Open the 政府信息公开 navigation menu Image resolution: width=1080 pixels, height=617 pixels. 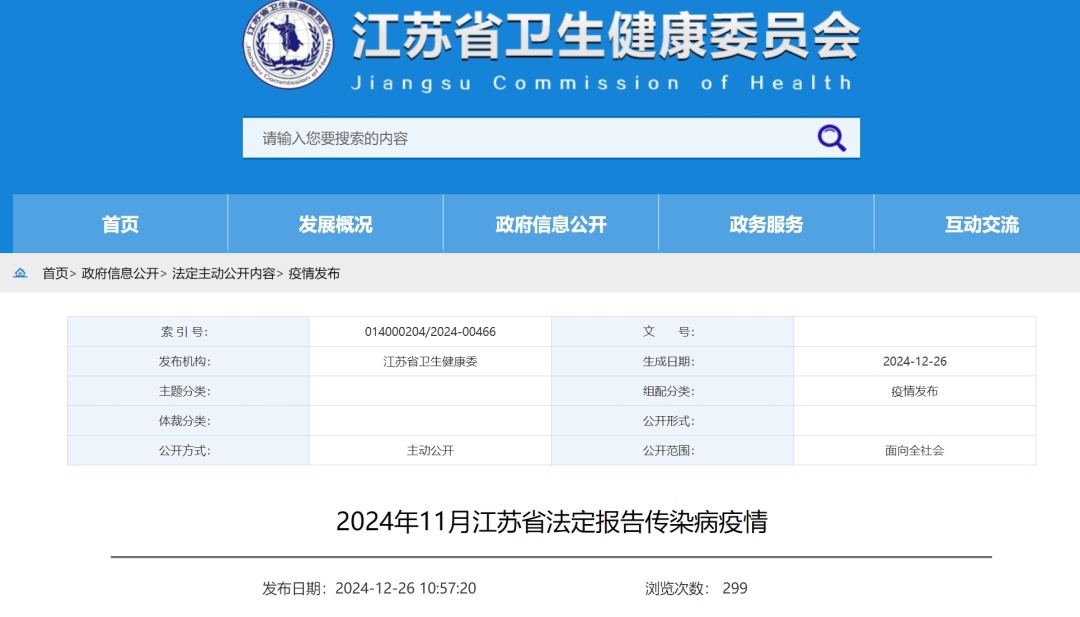click(x=551, y=224)
